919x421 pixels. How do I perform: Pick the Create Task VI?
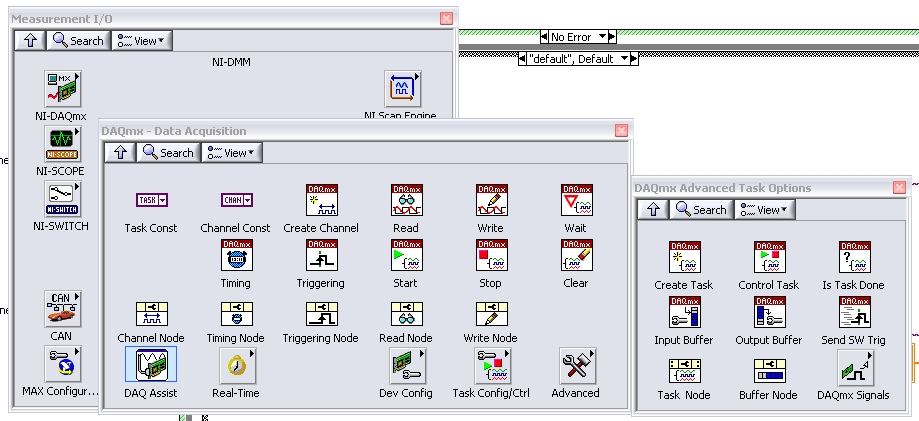click(685, 257)
